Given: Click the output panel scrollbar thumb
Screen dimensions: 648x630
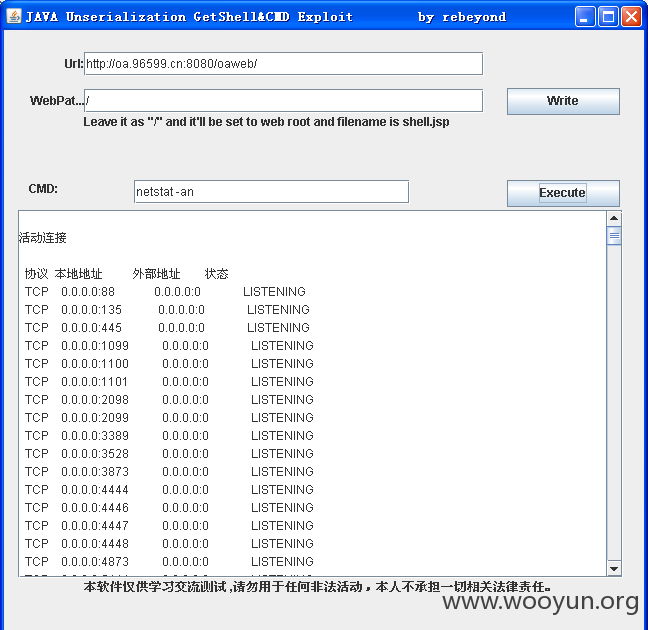Looking at the screenshot, I should click(x=614, y=236).
